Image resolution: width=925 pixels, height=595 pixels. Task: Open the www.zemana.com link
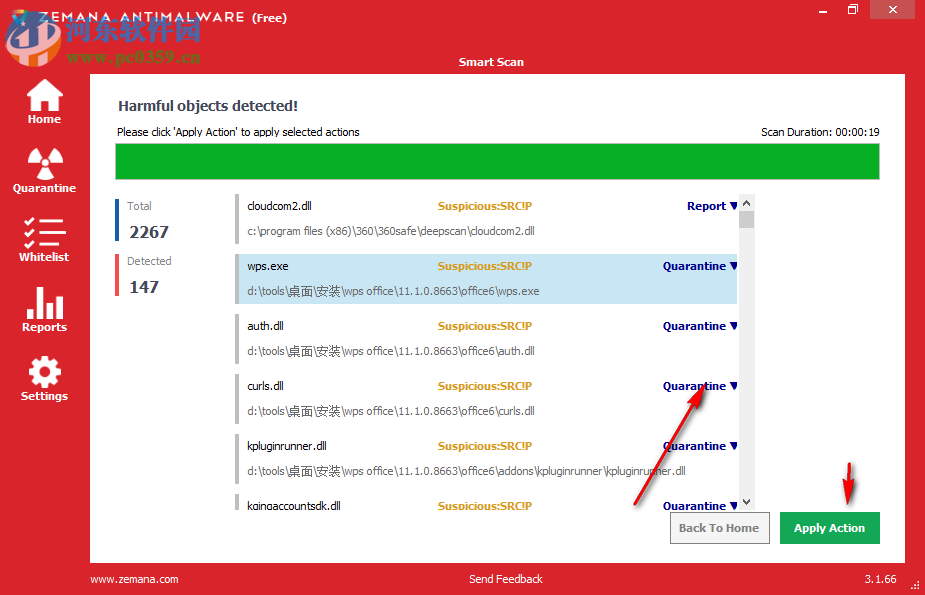pos(133,579)
